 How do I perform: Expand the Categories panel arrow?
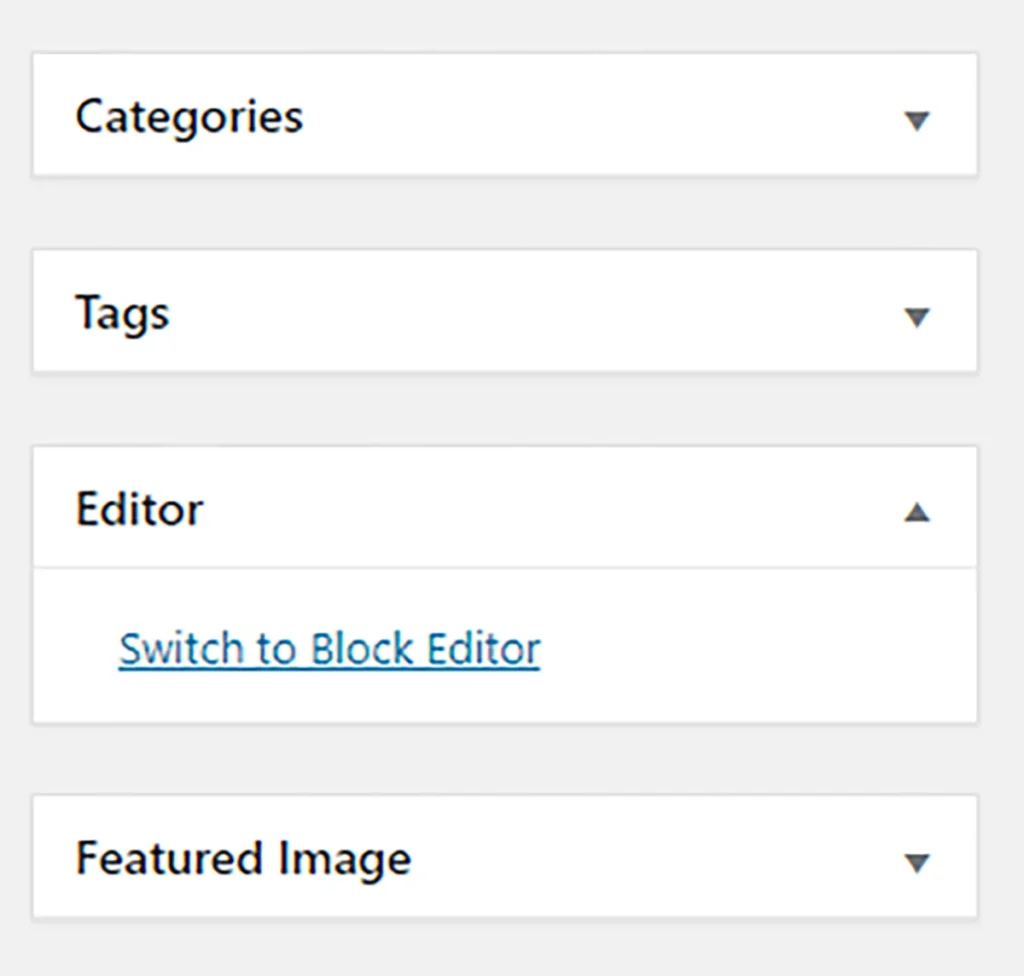click(916, 121)
